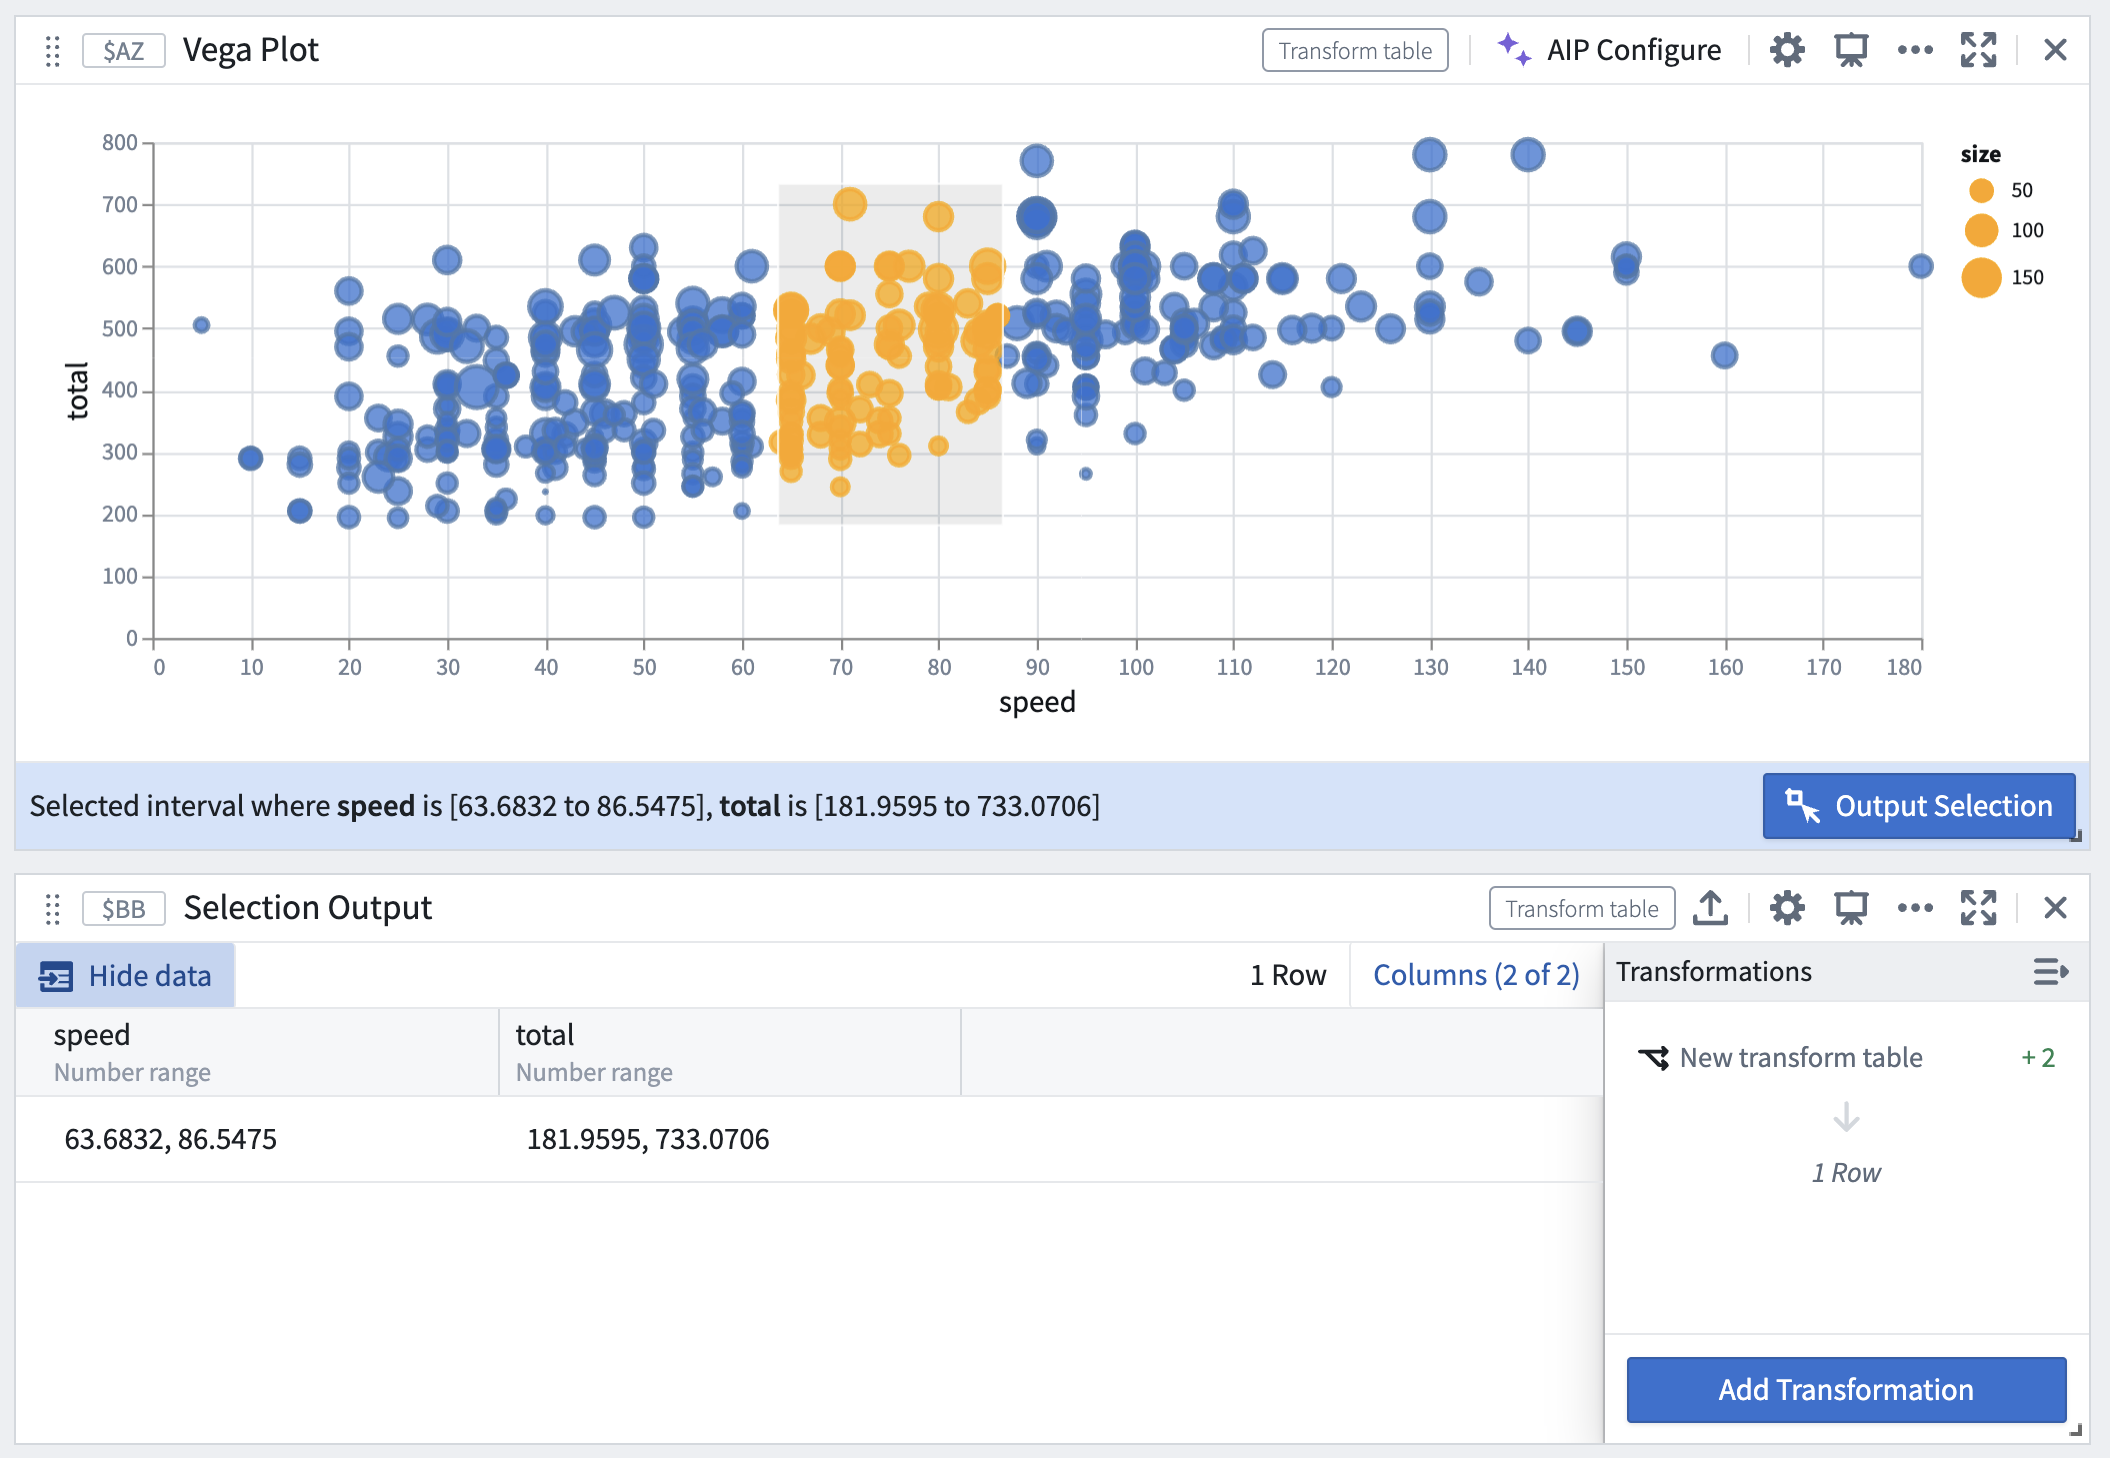Screen dimensions: 2110x1458
Task: Open presentation mode for Selection Output
Action: click(x=1851, y=908)
